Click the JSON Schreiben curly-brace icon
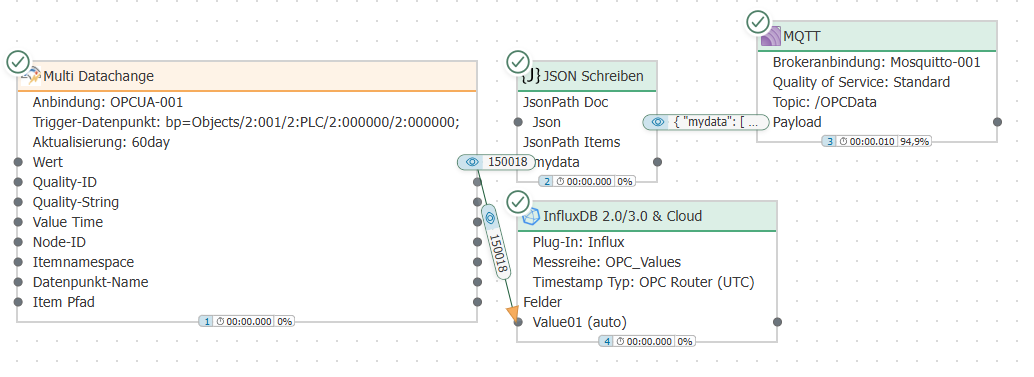Image resolution: width=1034 pixels, height=377 pixels. tap(531, 76)
